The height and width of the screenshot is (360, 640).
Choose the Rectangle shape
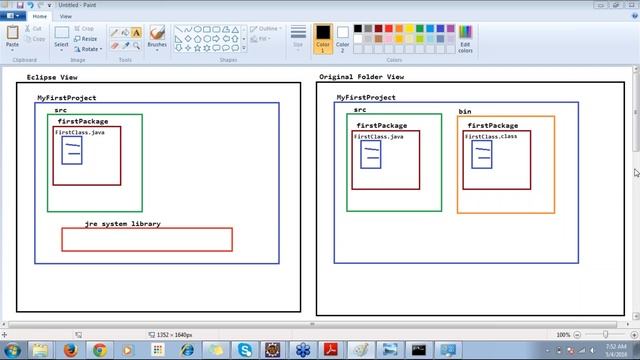(207, 30)
